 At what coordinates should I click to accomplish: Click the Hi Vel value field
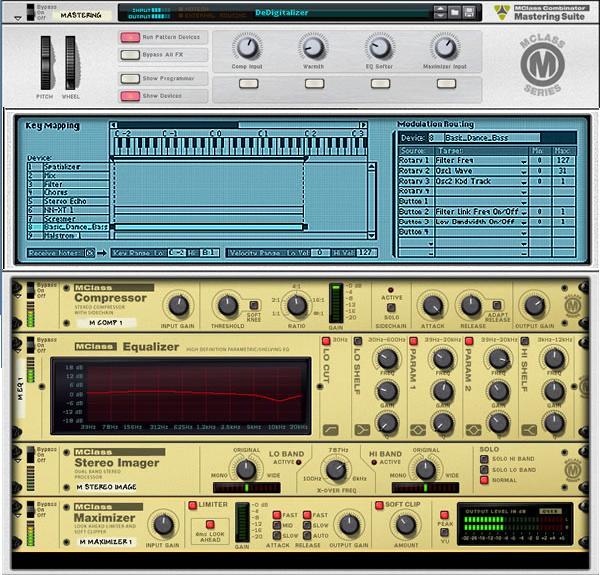[366, 253]
